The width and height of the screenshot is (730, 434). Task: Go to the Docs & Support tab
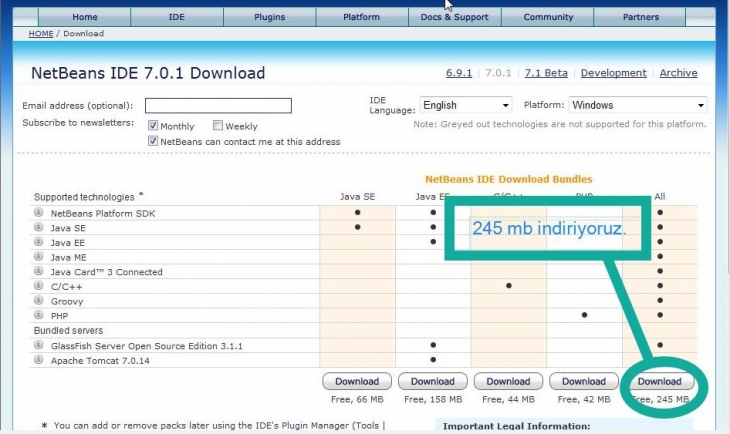[454, 17]
